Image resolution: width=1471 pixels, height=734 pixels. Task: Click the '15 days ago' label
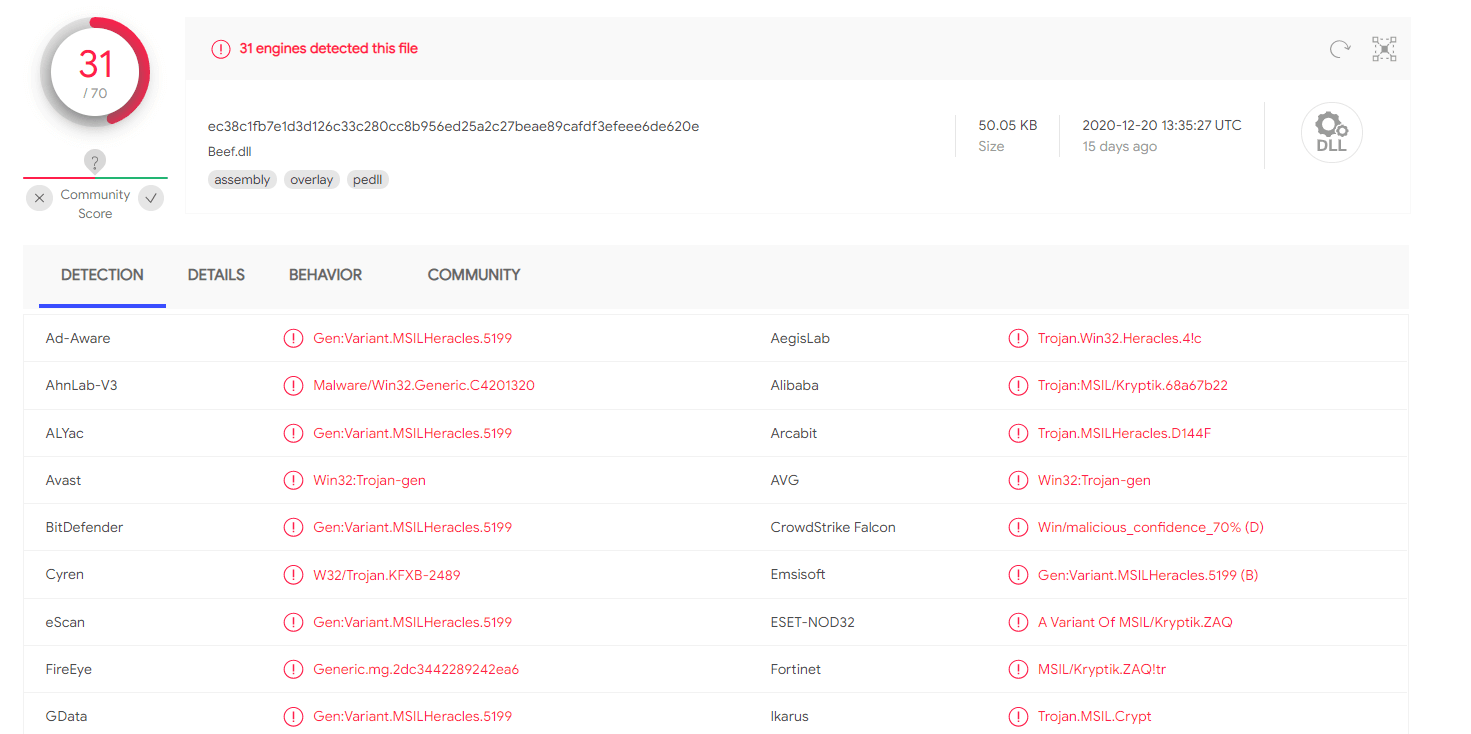tap(1119, 146)
